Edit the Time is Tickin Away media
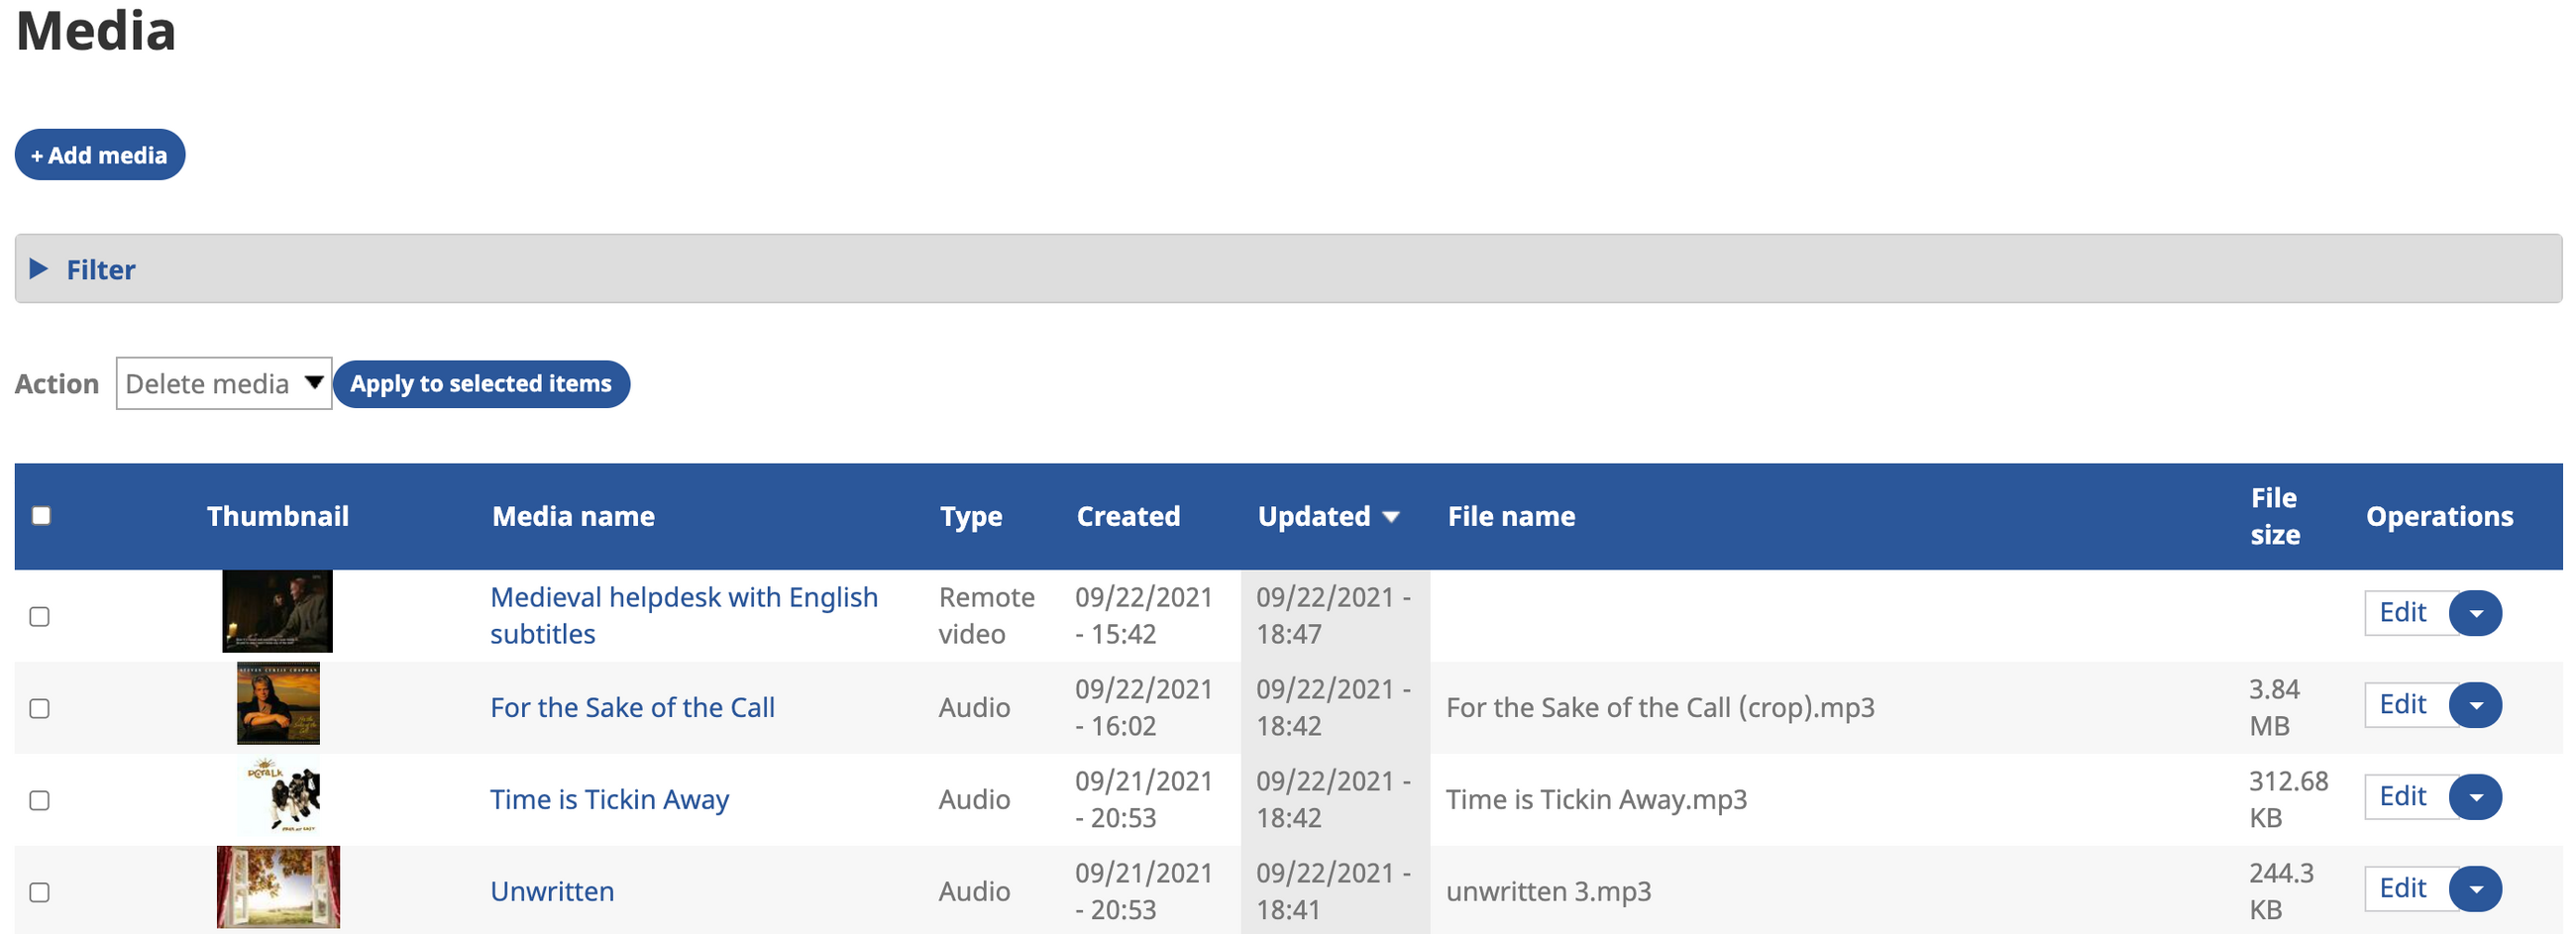Image resolution: width=2576 pixels, height=934 pixels. click(x=2402, y=797)
